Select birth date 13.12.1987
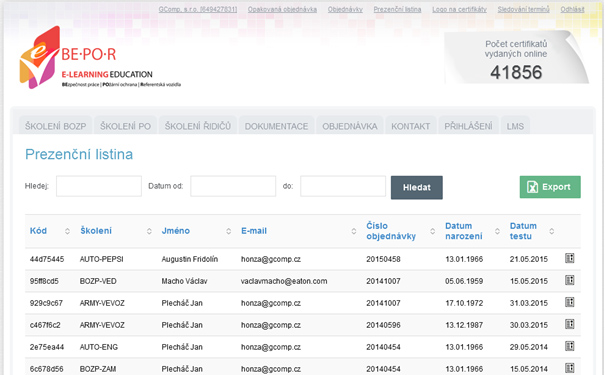The height and width of the screenshot is (375, 605). 464,325
